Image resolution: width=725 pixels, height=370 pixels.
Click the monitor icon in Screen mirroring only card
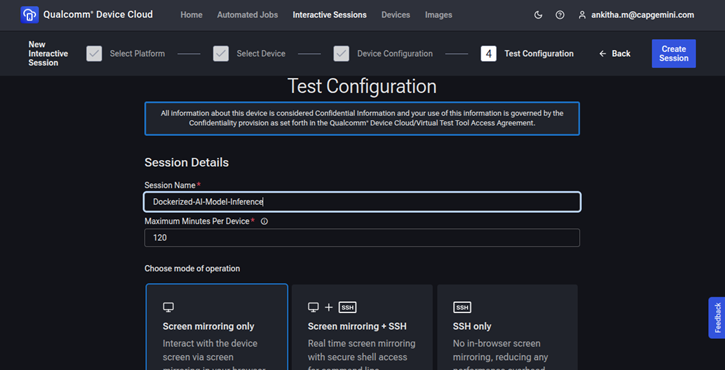click(x=168, y=307)
